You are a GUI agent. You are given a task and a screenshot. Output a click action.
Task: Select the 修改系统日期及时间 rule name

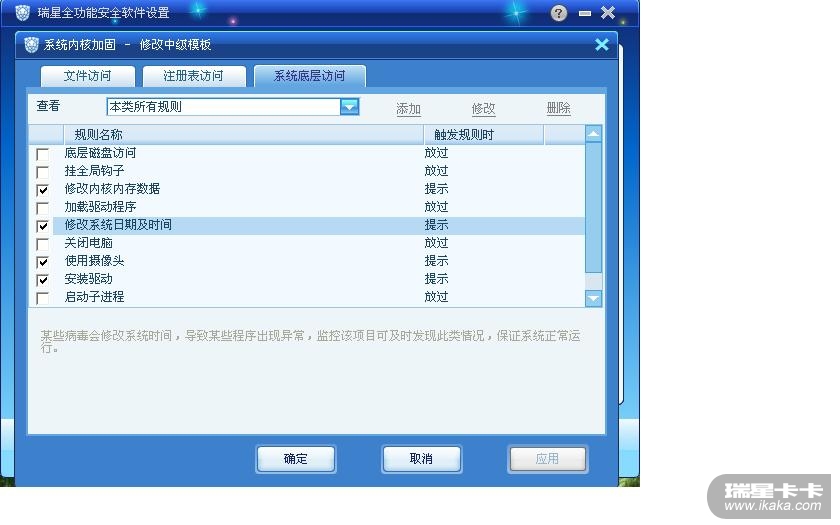point(118,225)
